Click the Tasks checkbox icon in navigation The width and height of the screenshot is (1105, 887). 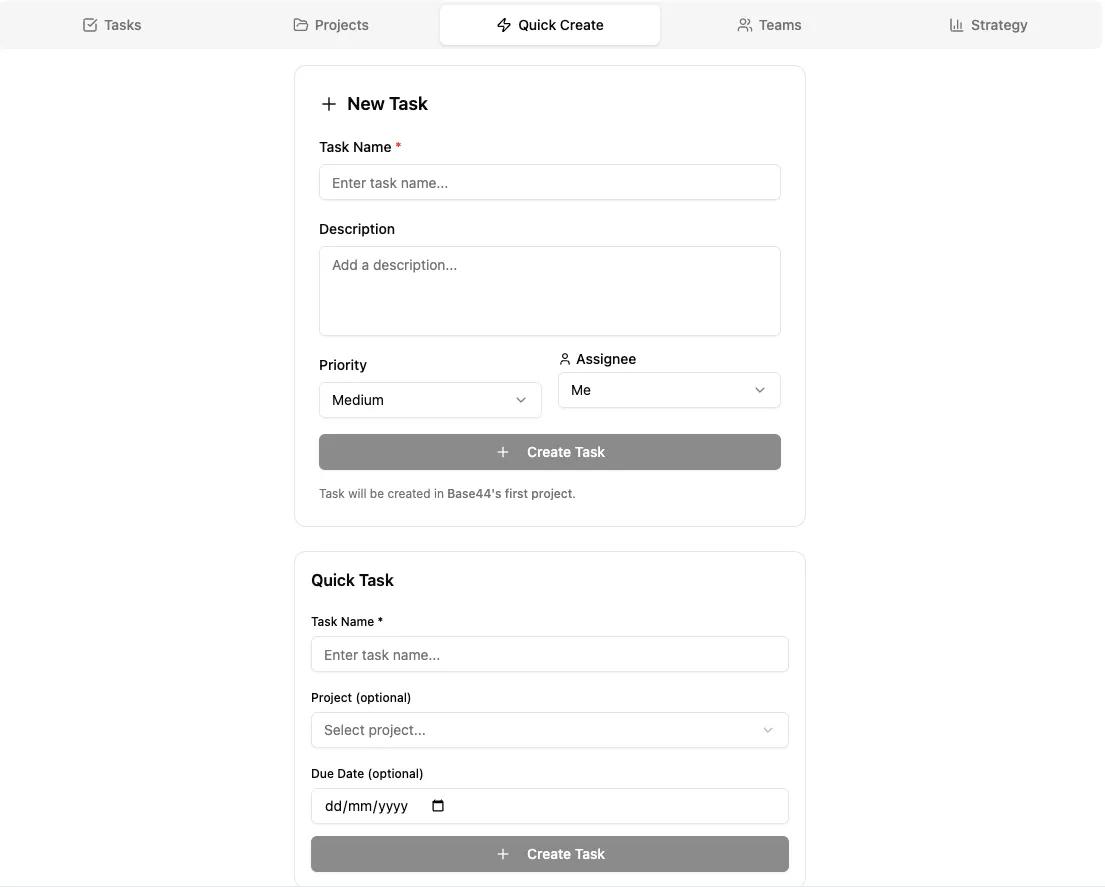pos(90,25)
